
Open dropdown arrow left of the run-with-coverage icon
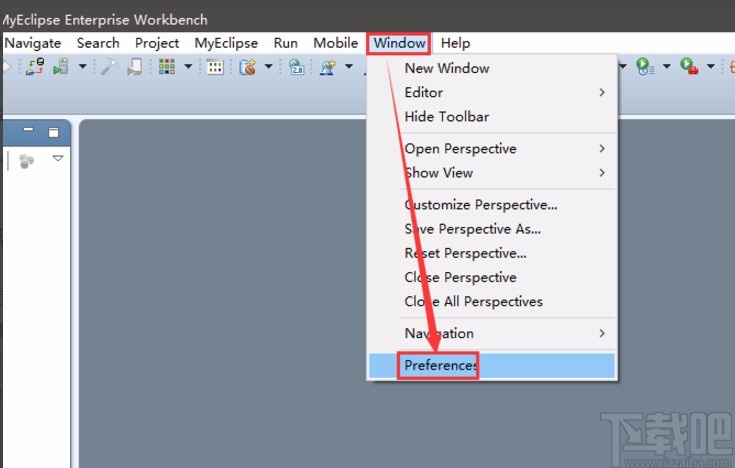(x=623, y=67)
